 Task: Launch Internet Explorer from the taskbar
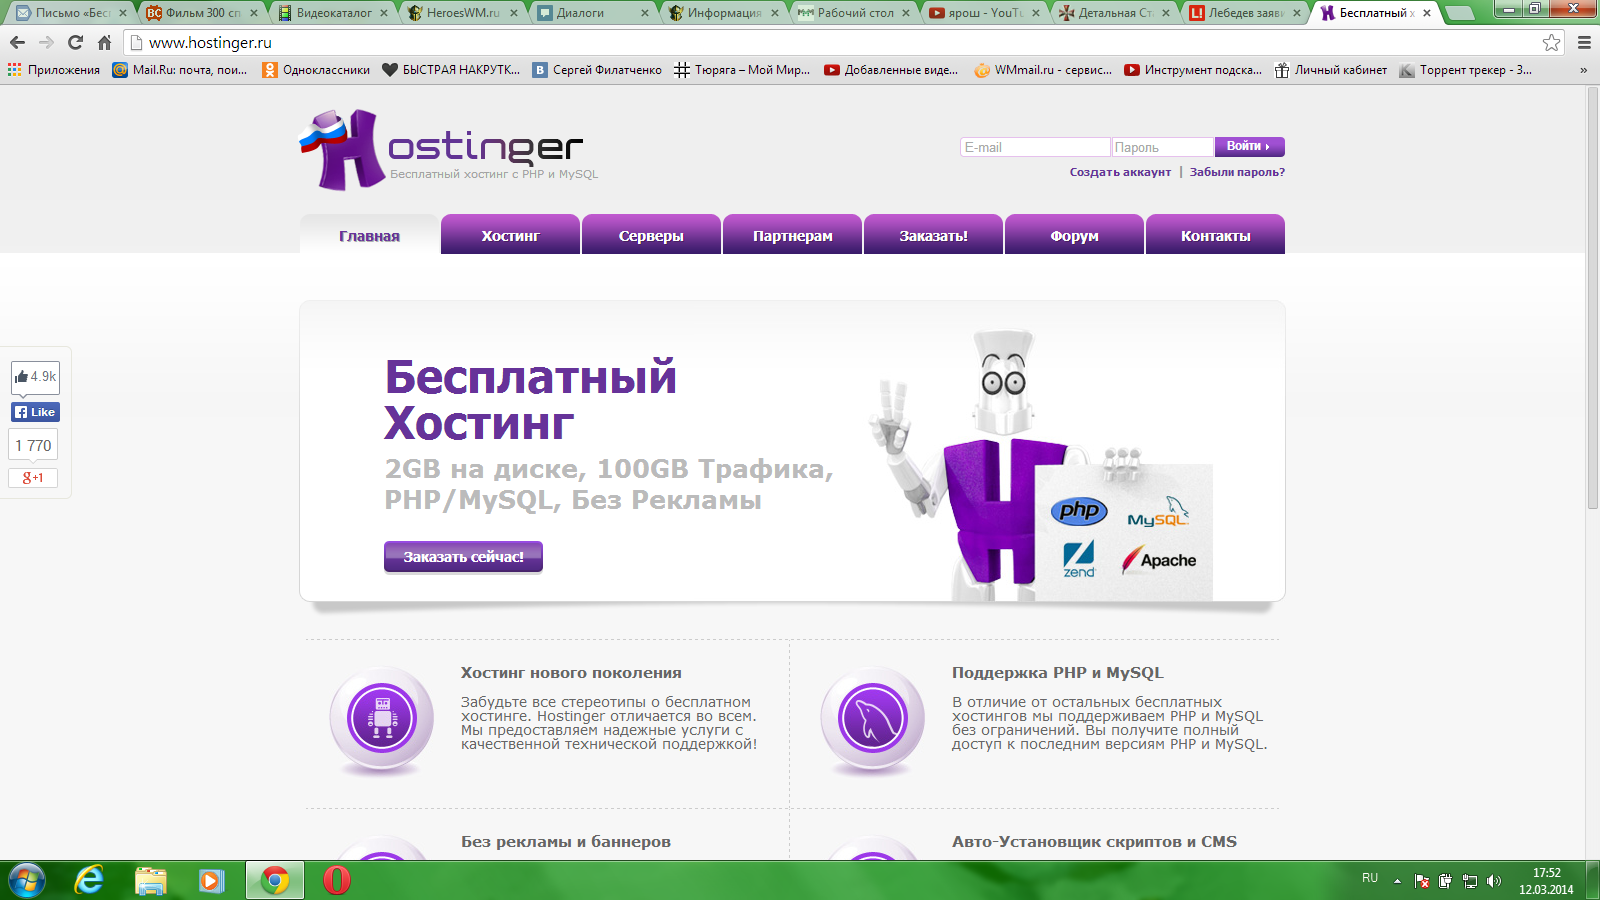(90, 881)
